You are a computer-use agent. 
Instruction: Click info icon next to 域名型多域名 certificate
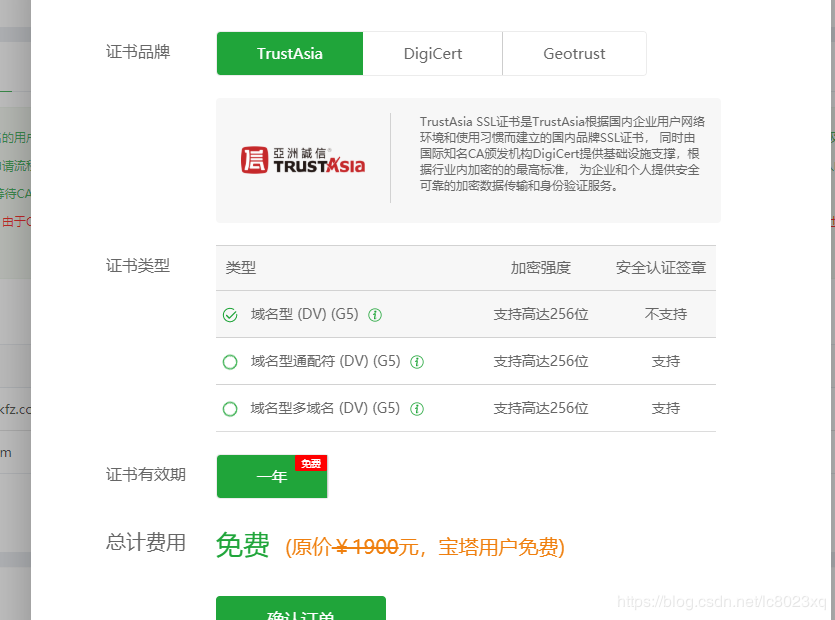pyautogui.click(x=417, y=408)
